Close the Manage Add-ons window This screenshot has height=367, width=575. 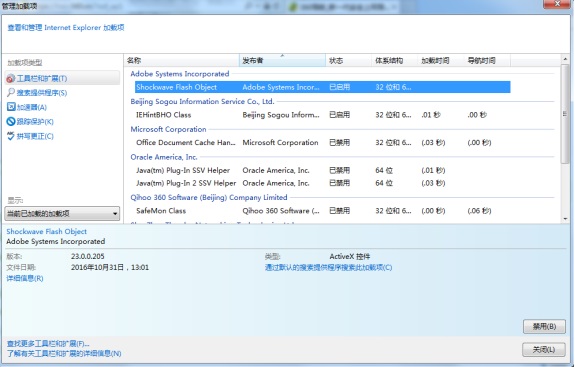[557, 4]
